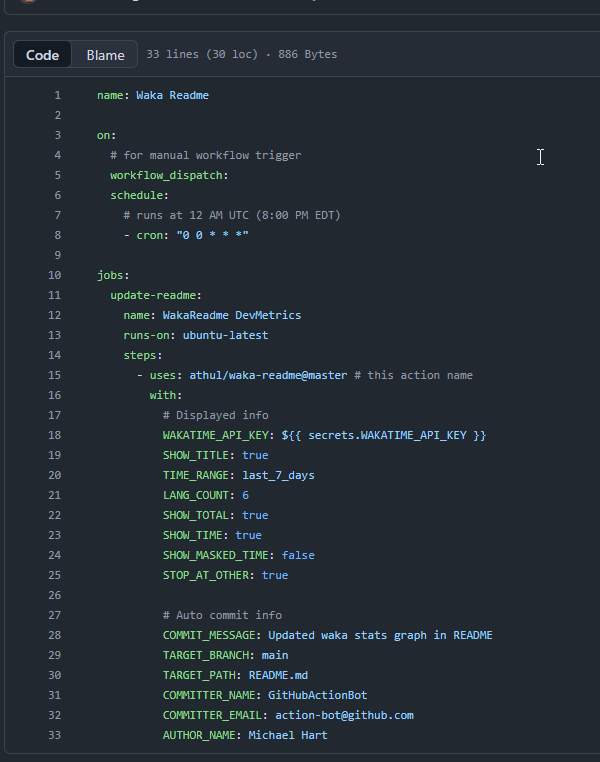Click line number 8 in gutter

click(x=57, y=235)
